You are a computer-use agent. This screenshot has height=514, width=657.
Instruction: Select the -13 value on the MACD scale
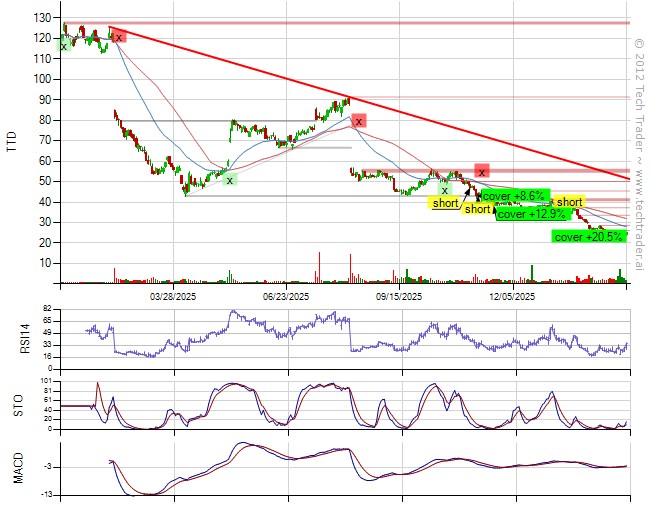[x=46, y=495]
